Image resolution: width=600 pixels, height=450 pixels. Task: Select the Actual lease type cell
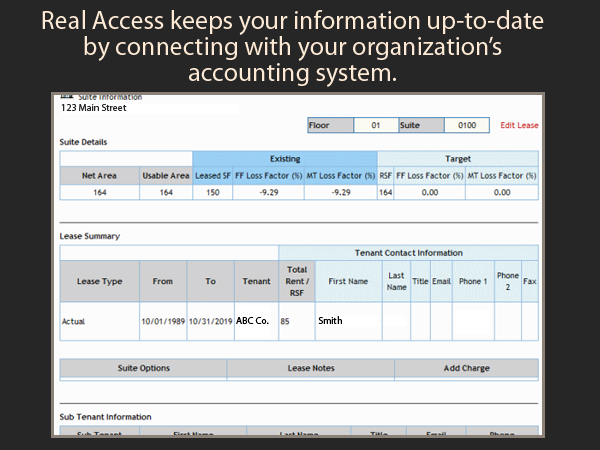(99, 321)
